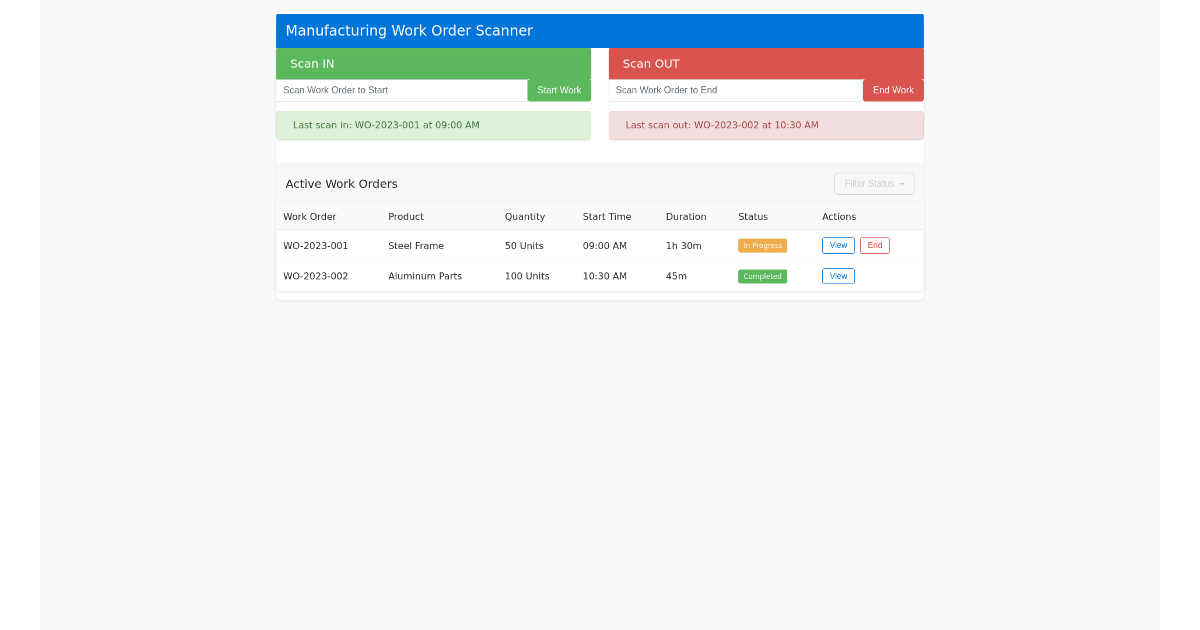Image resolution: width=1200 pixels, height=630 pixels.
Task: Click the End Work button
Action: (892, 90)
